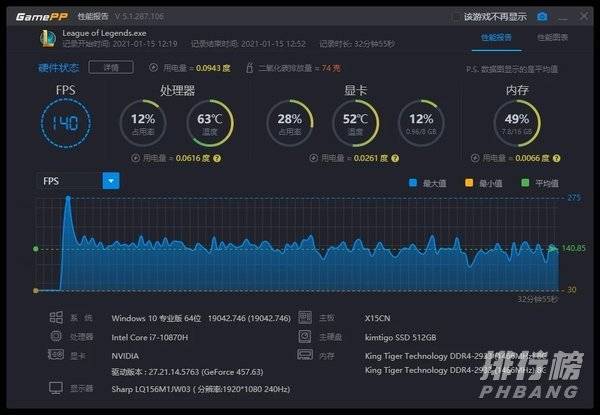The image size is (600, 415).
Task: Click the video memory 12% gauge
Action: click(421, 123)
